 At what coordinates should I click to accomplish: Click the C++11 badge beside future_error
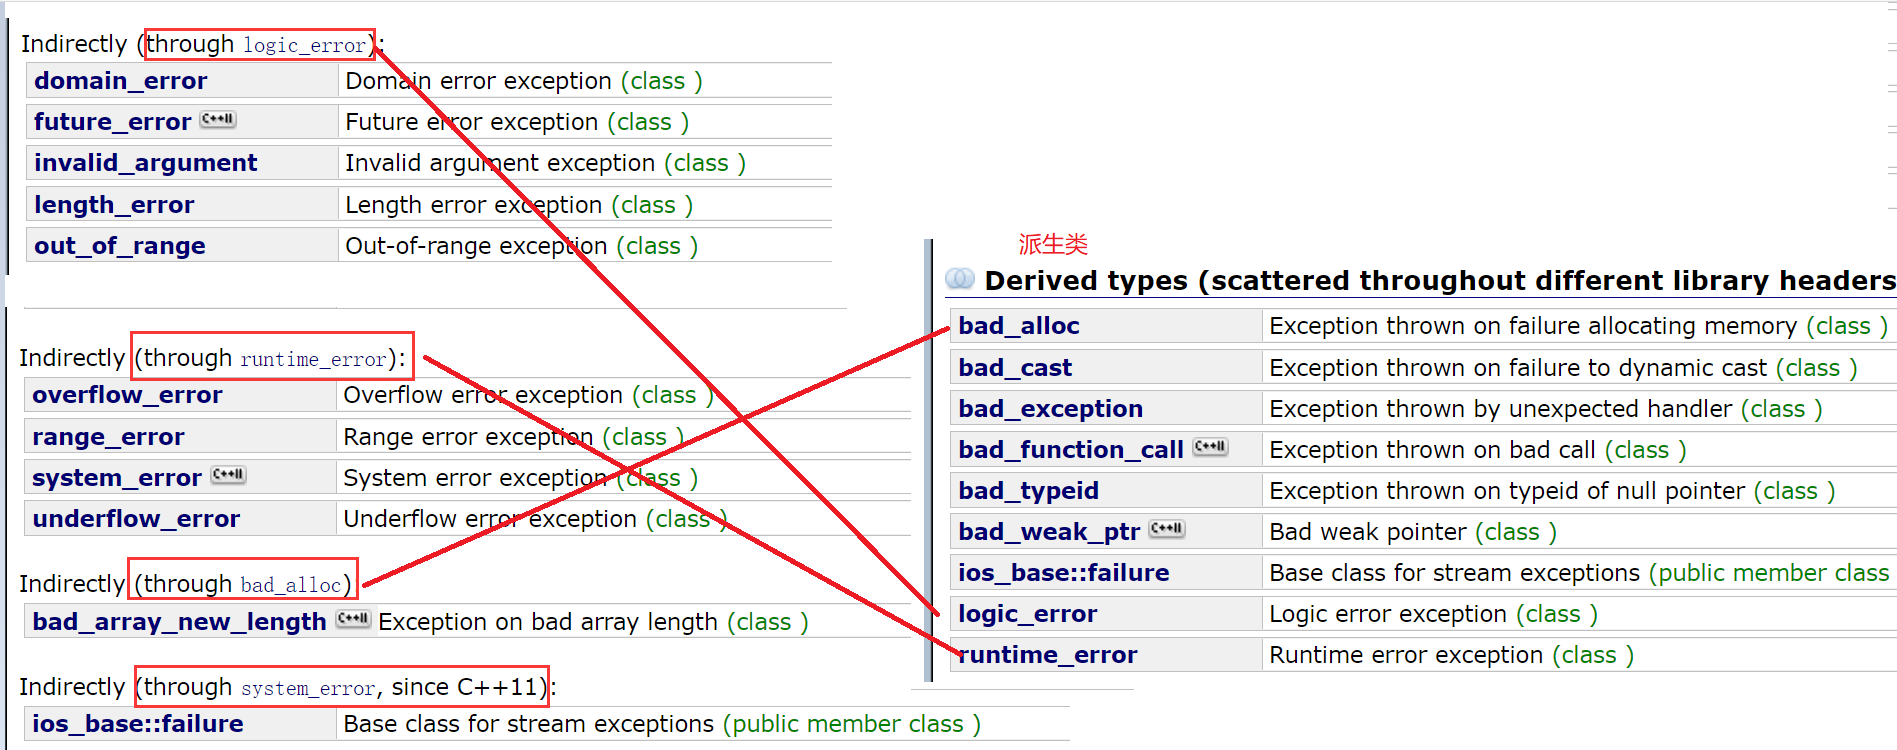217,119
